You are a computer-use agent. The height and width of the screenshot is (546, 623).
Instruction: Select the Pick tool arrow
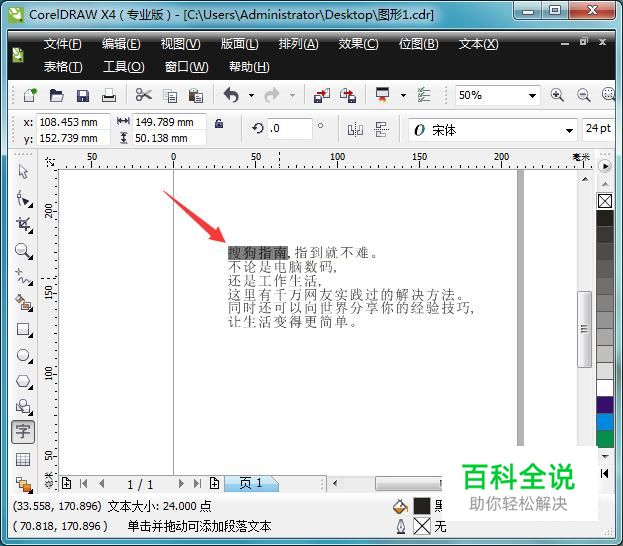[23, 172]
